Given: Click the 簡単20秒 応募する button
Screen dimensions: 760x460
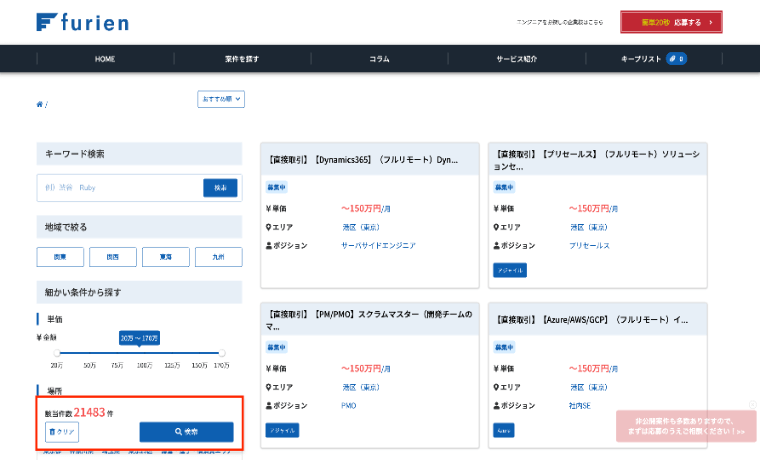Looking at the screenshot, I should point(671,22).
